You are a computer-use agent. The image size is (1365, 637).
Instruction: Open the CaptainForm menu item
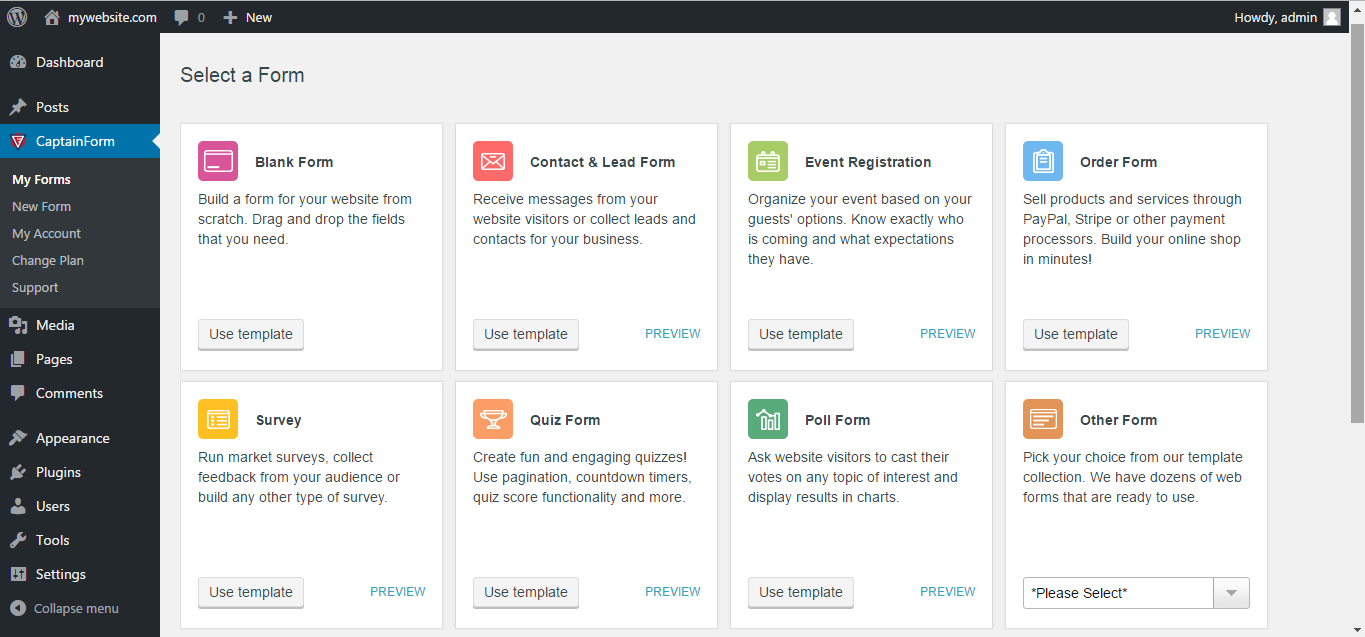(x=80, y=141)
